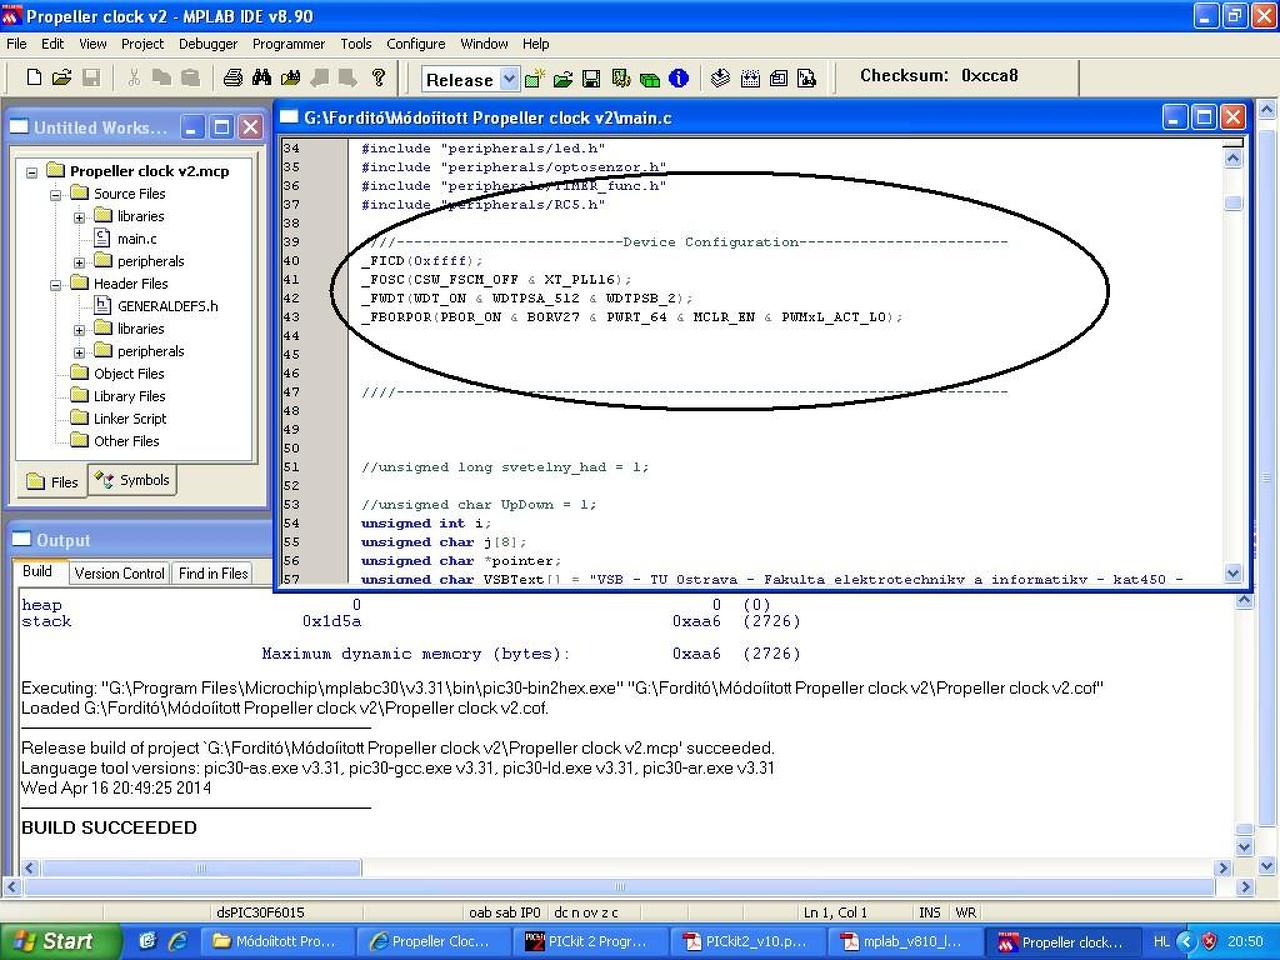Expand libraries under Header Files

[x=79, y=329]
